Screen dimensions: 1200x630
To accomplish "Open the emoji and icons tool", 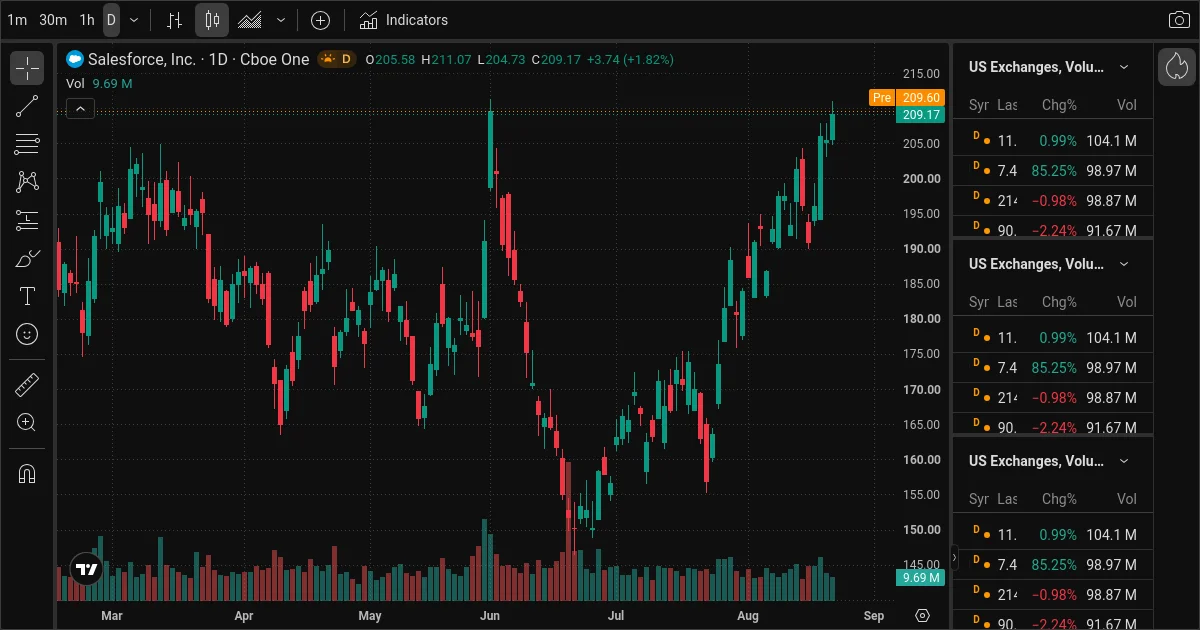I will 27,334.
